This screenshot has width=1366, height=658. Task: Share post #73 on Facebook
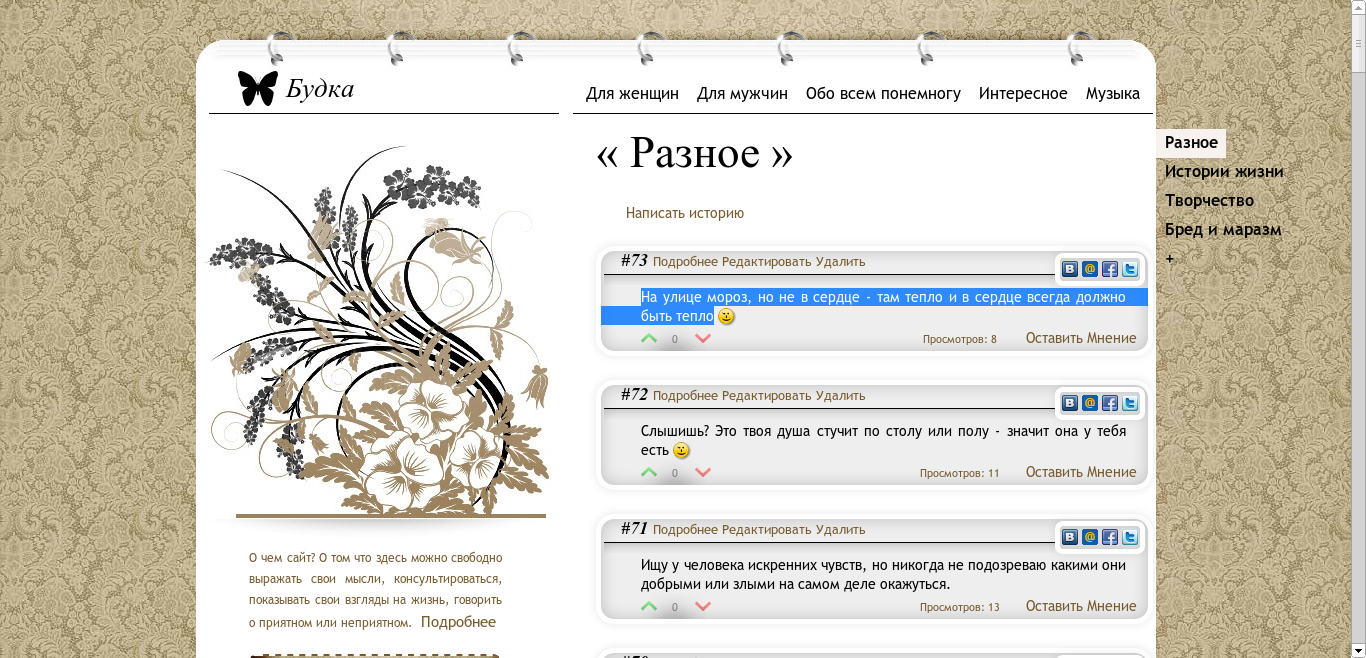[1110, 269]
